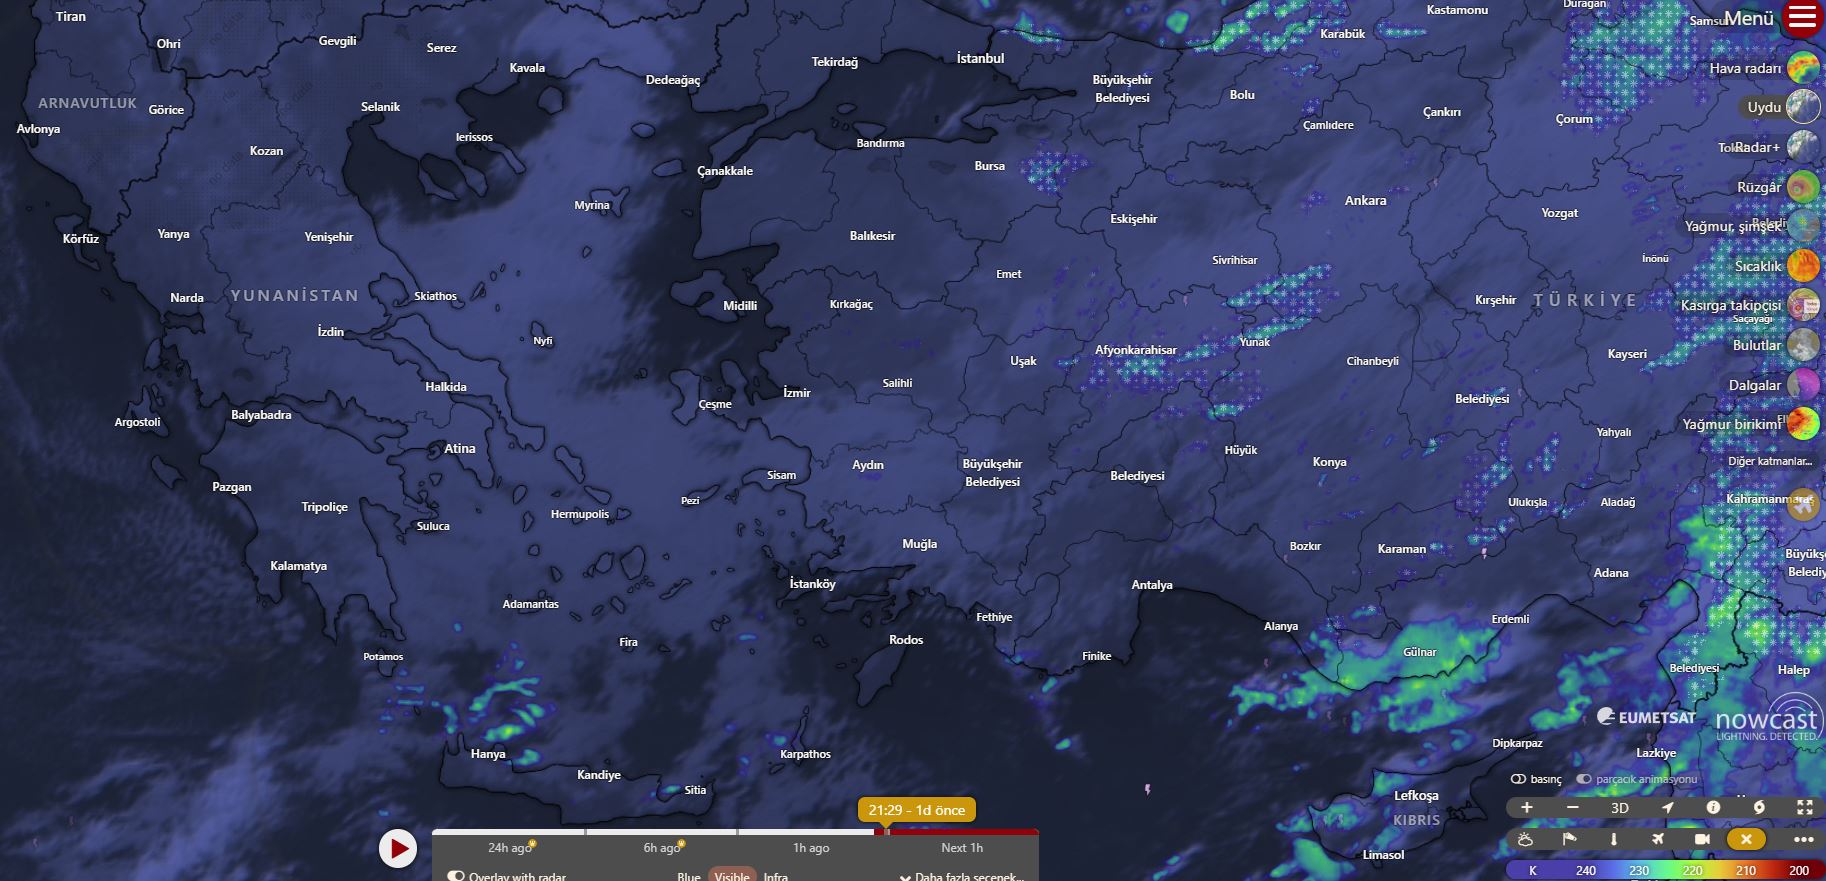Select the Sıcaklık temperature layer thumbnail
Viewport: 1826px width, 881px height.
[1803, 266]
